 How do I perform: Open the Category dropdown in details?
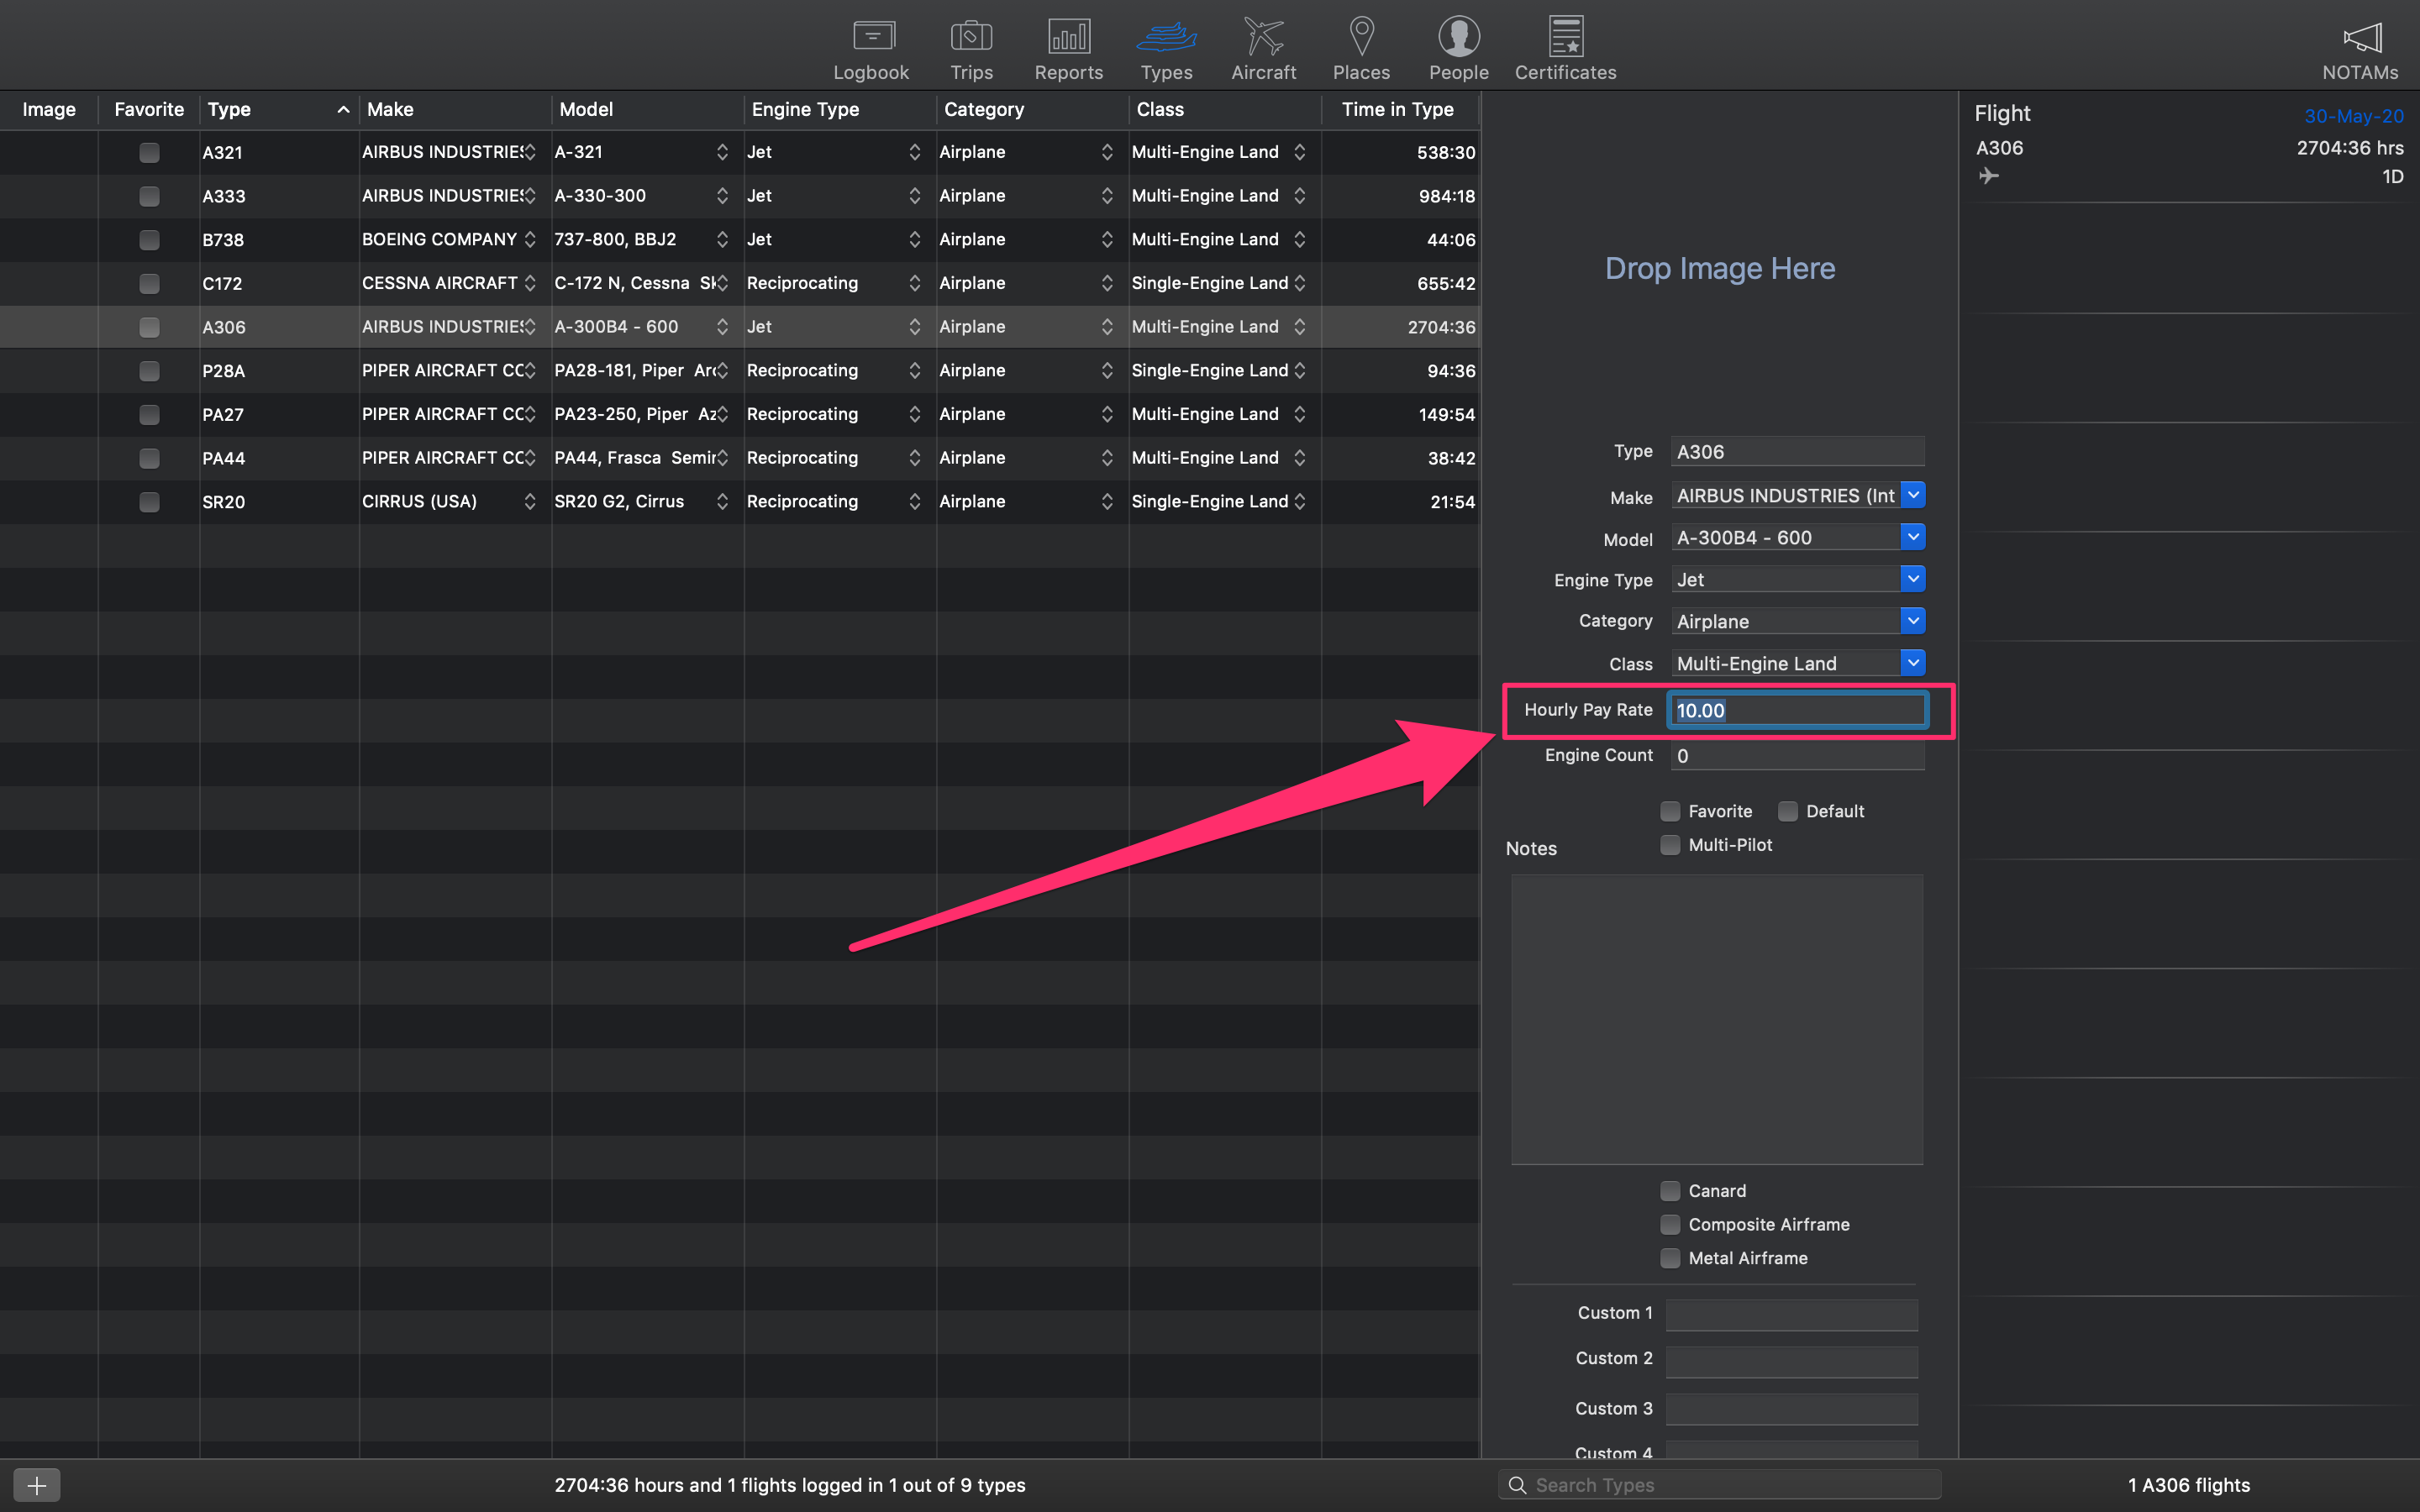coord(1912,621)
